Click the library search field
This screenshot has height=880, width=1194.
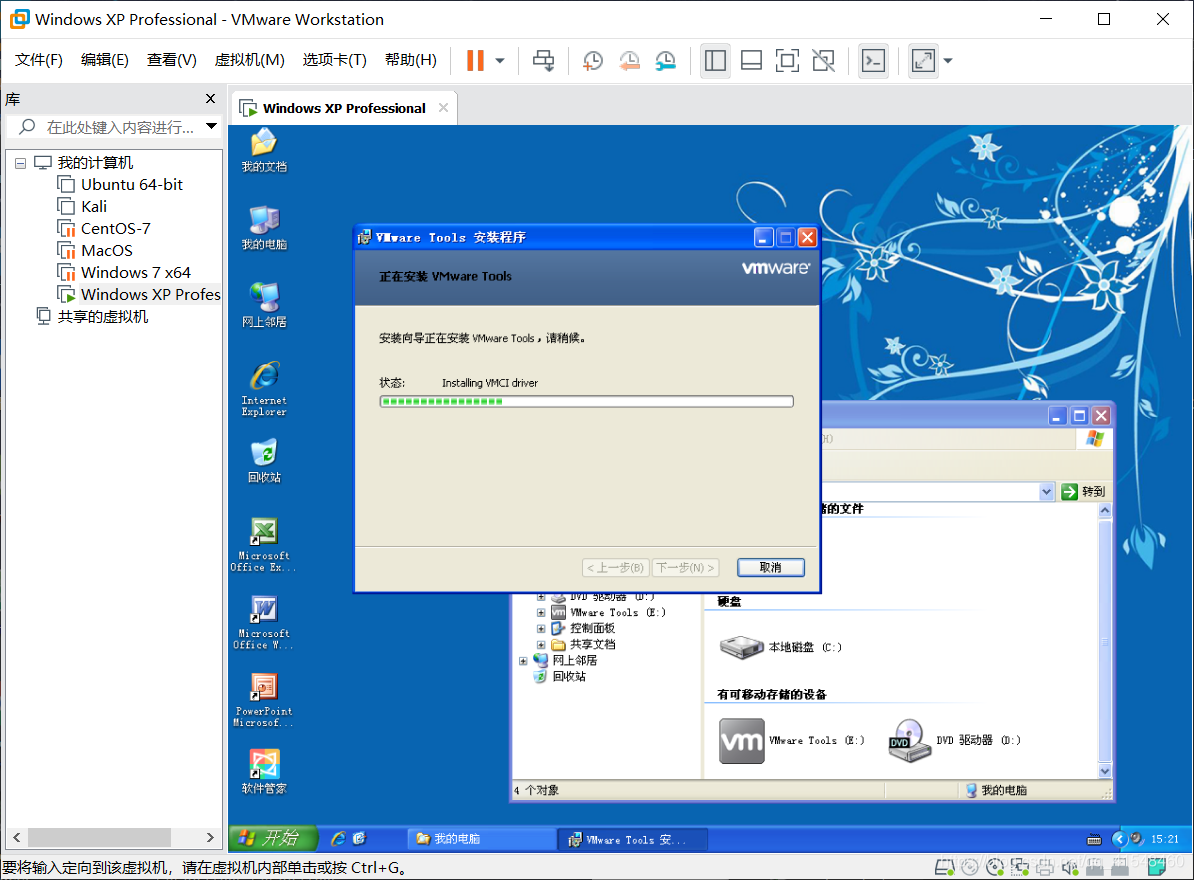[113, 126]
